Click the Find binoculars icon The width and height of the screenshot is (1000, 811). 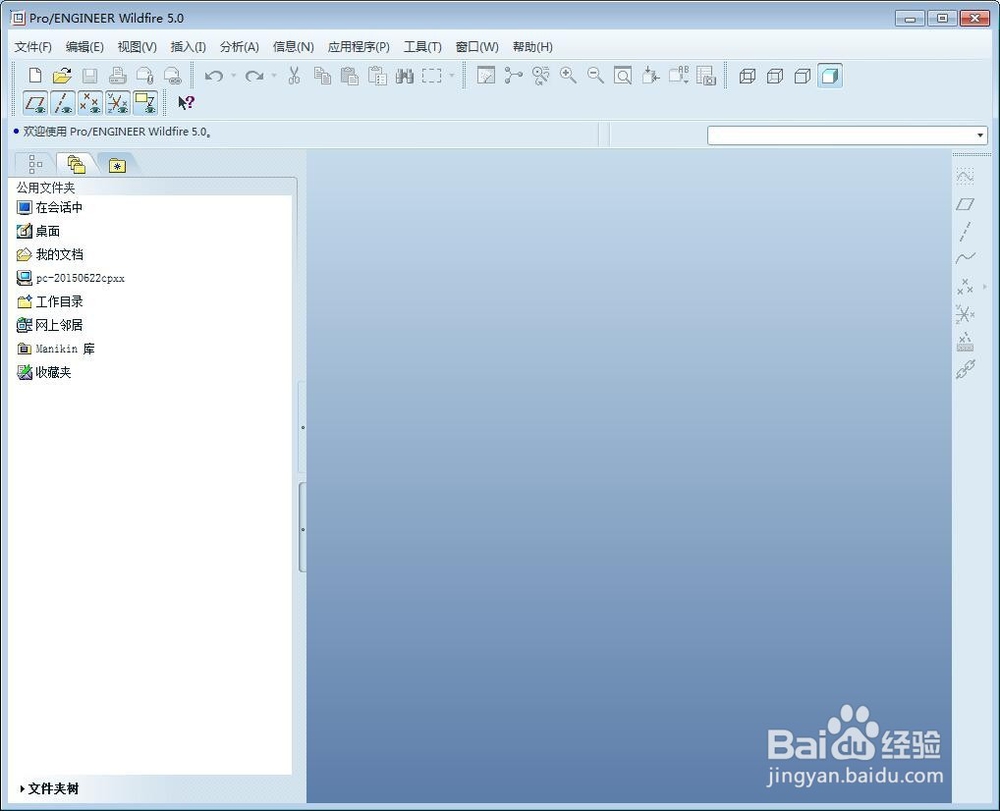coord(404,76)
